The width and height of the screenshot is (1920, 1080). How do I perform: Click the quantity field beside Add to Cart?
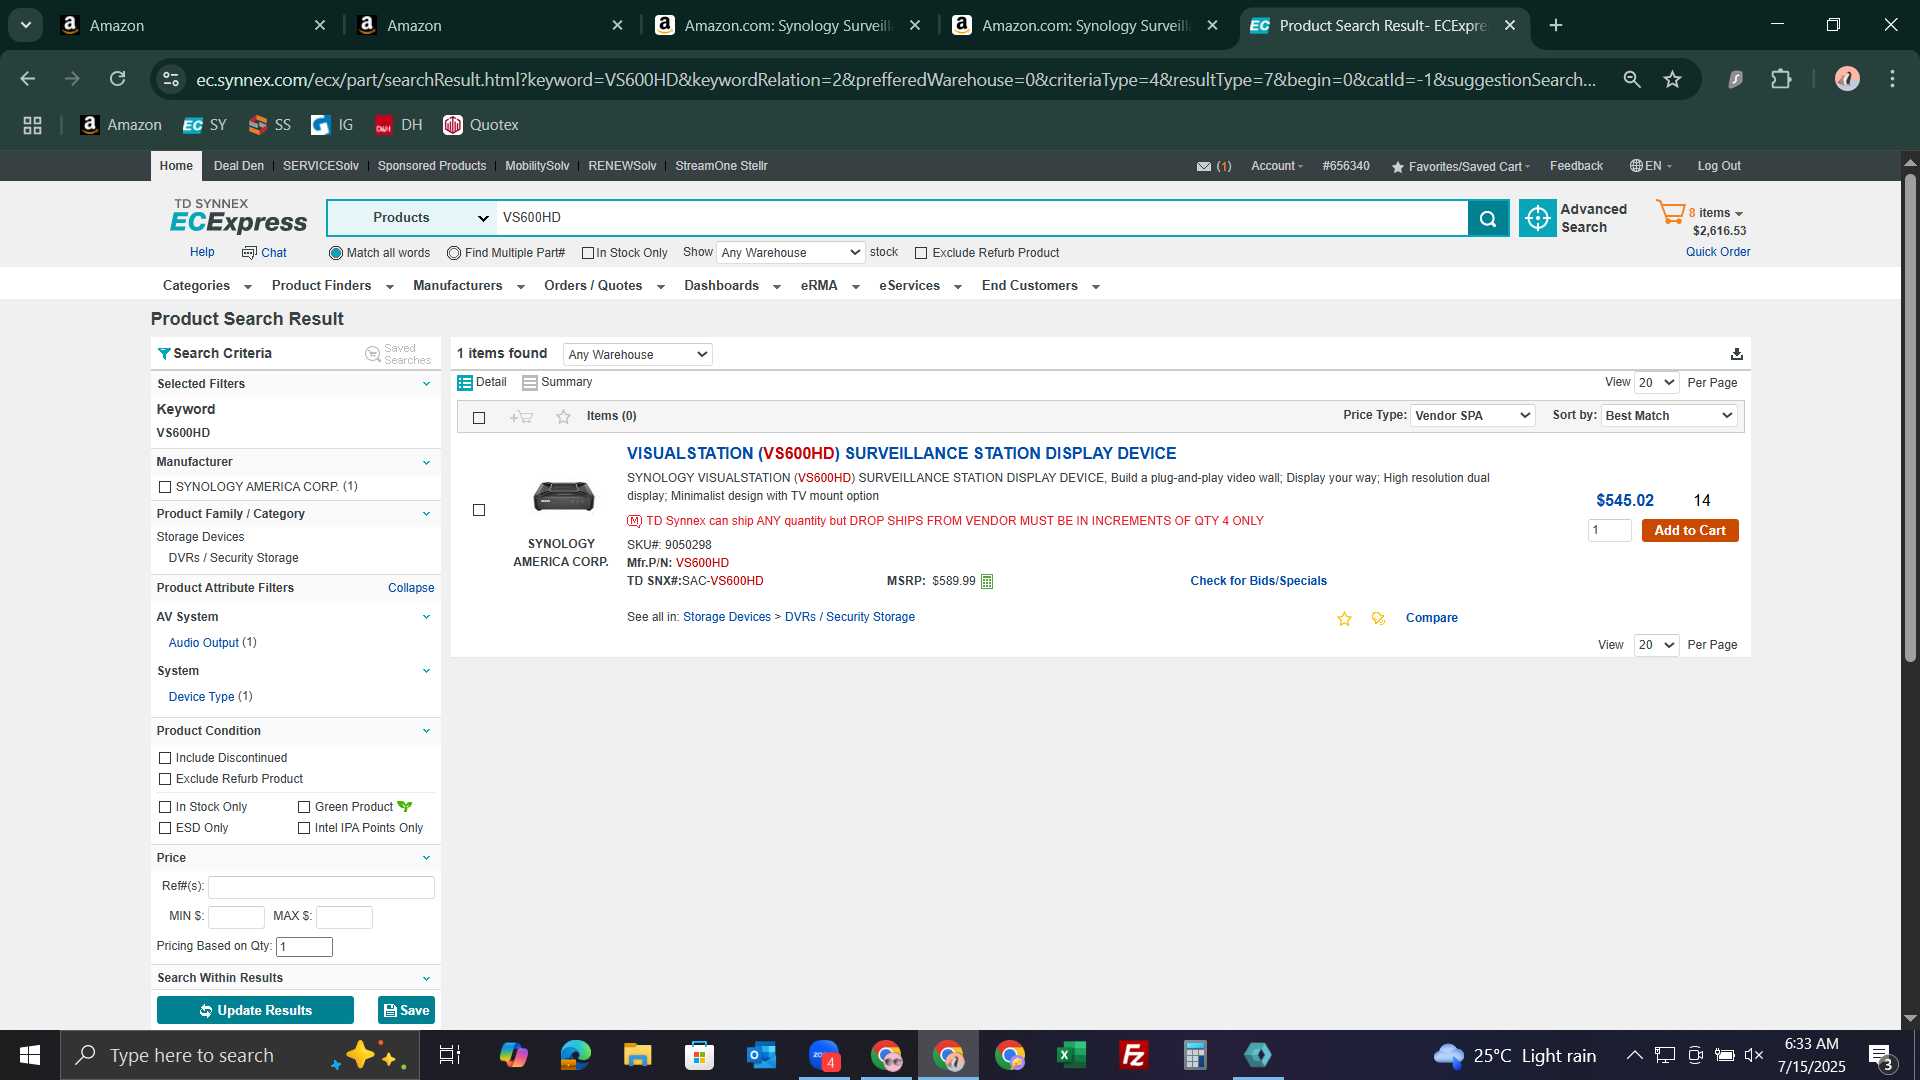pyautogui.click(x=1609, y=531)
